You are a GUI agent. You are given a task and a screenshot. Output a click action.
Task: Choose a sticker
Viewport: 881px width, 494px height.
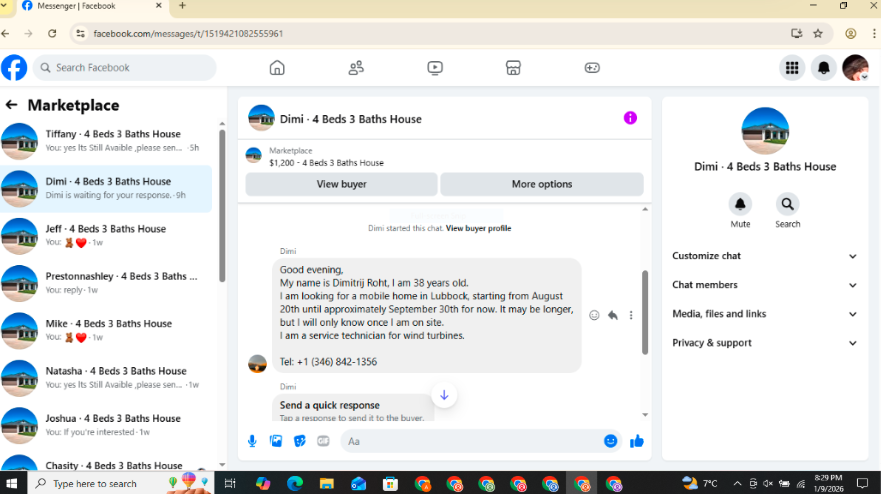tap(299, 441)
